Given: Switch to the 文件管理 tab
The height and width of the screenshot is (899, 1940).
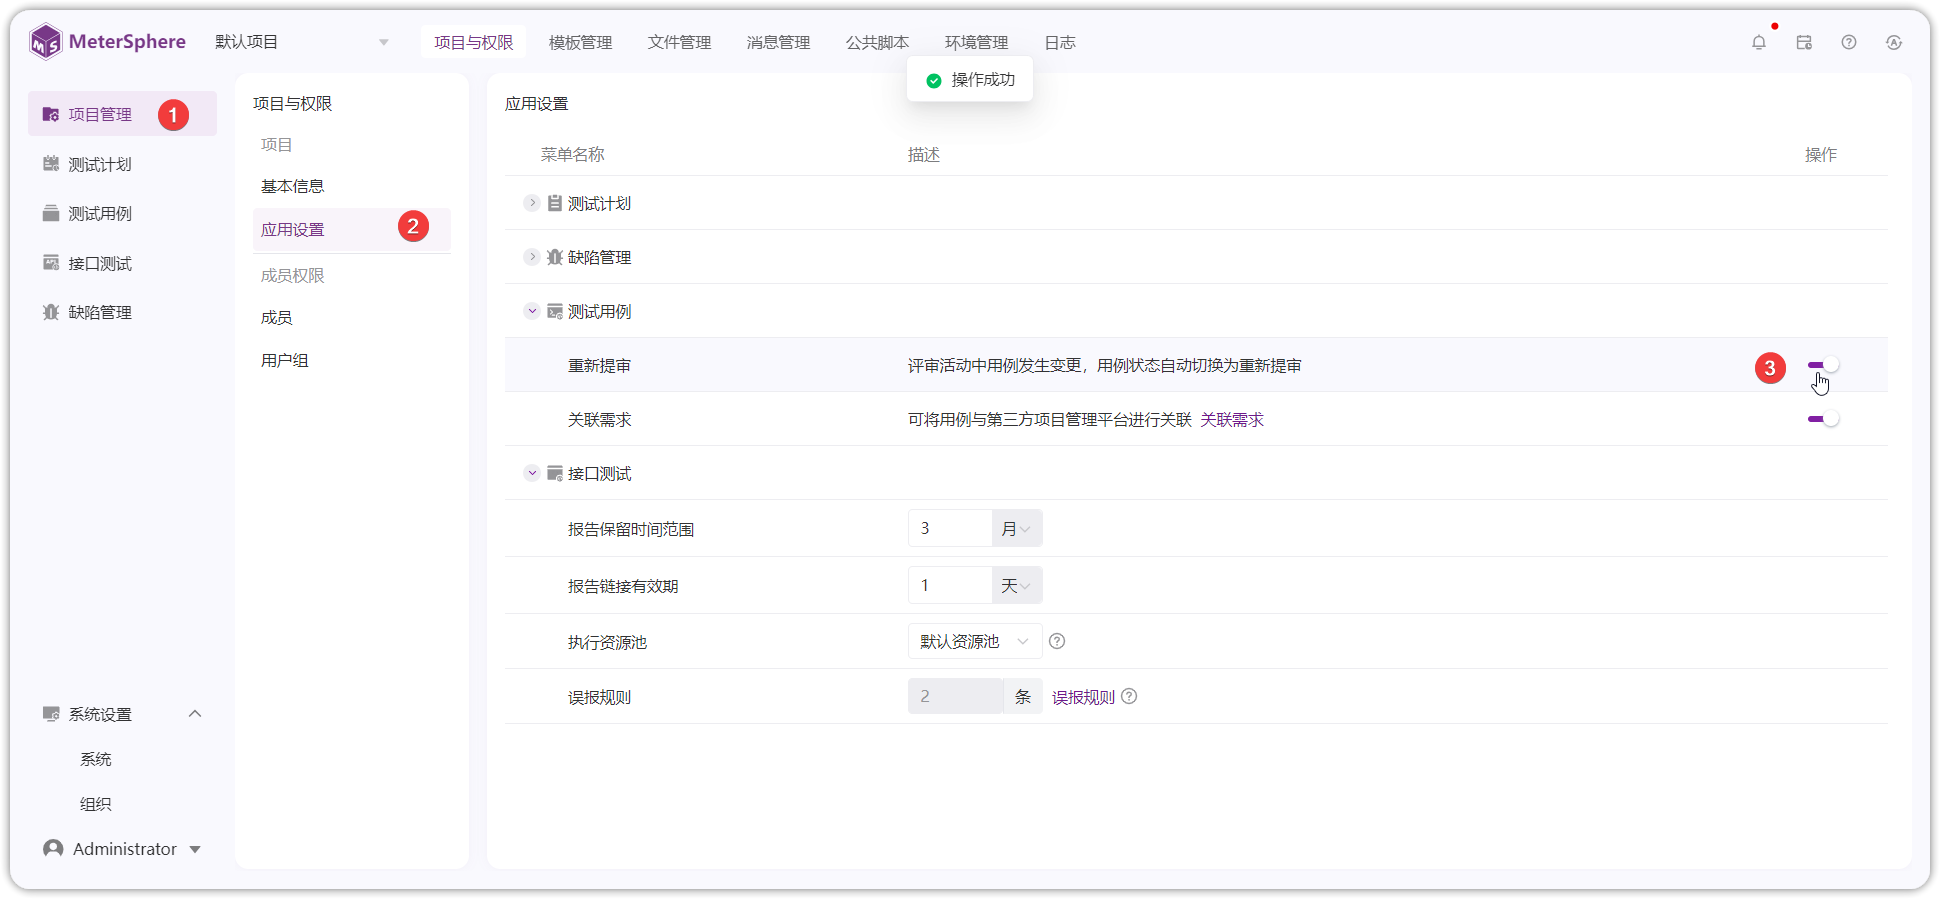Looking at the screenshot, I should tap(680, 42).
